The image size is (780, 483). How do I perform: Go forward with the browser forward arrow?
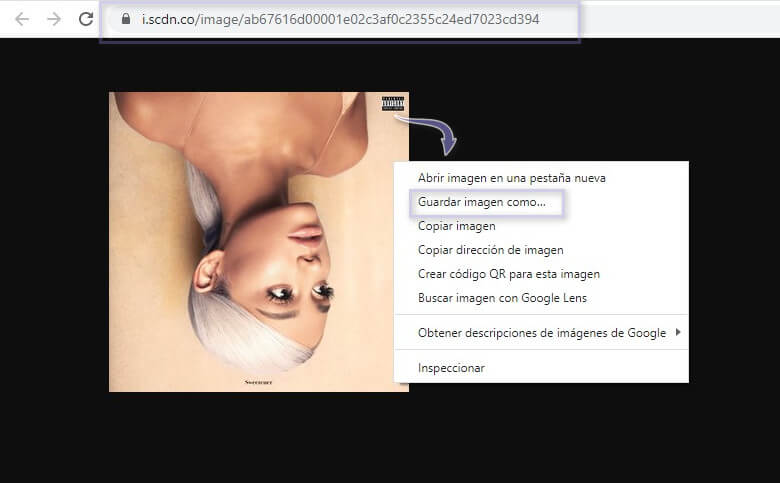54,19
